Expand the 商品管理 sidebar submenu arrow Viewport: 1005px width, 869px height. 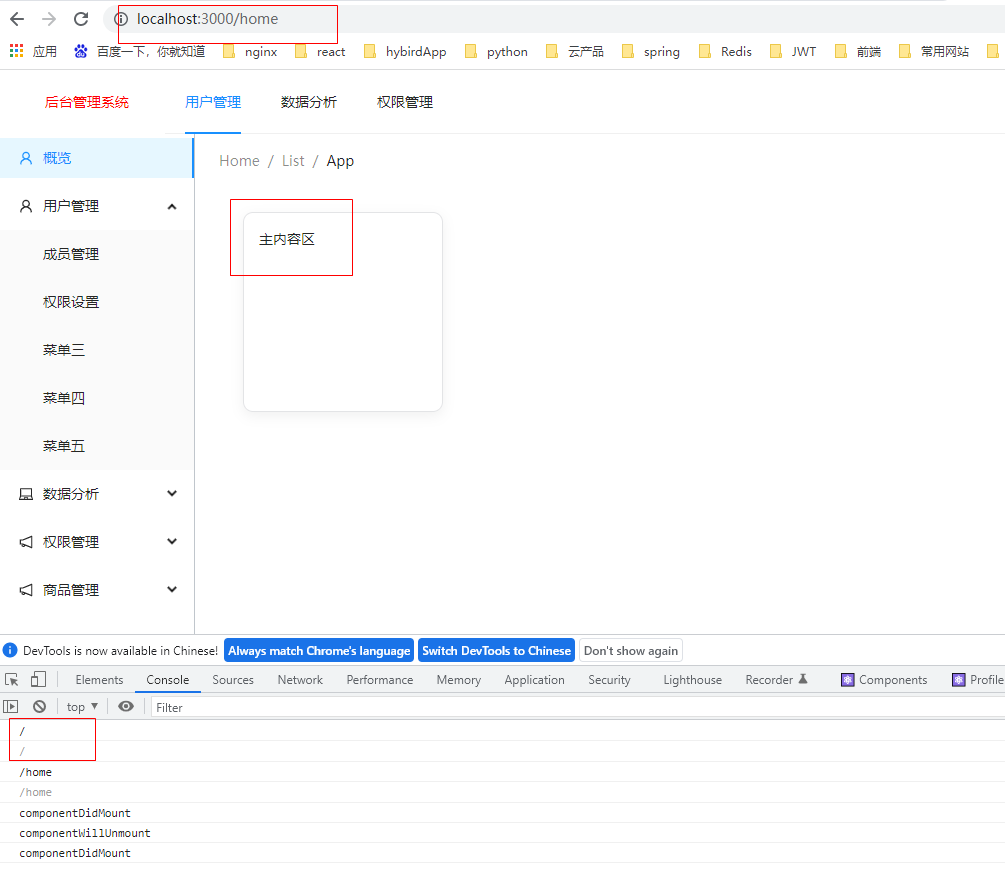point(172,590)
